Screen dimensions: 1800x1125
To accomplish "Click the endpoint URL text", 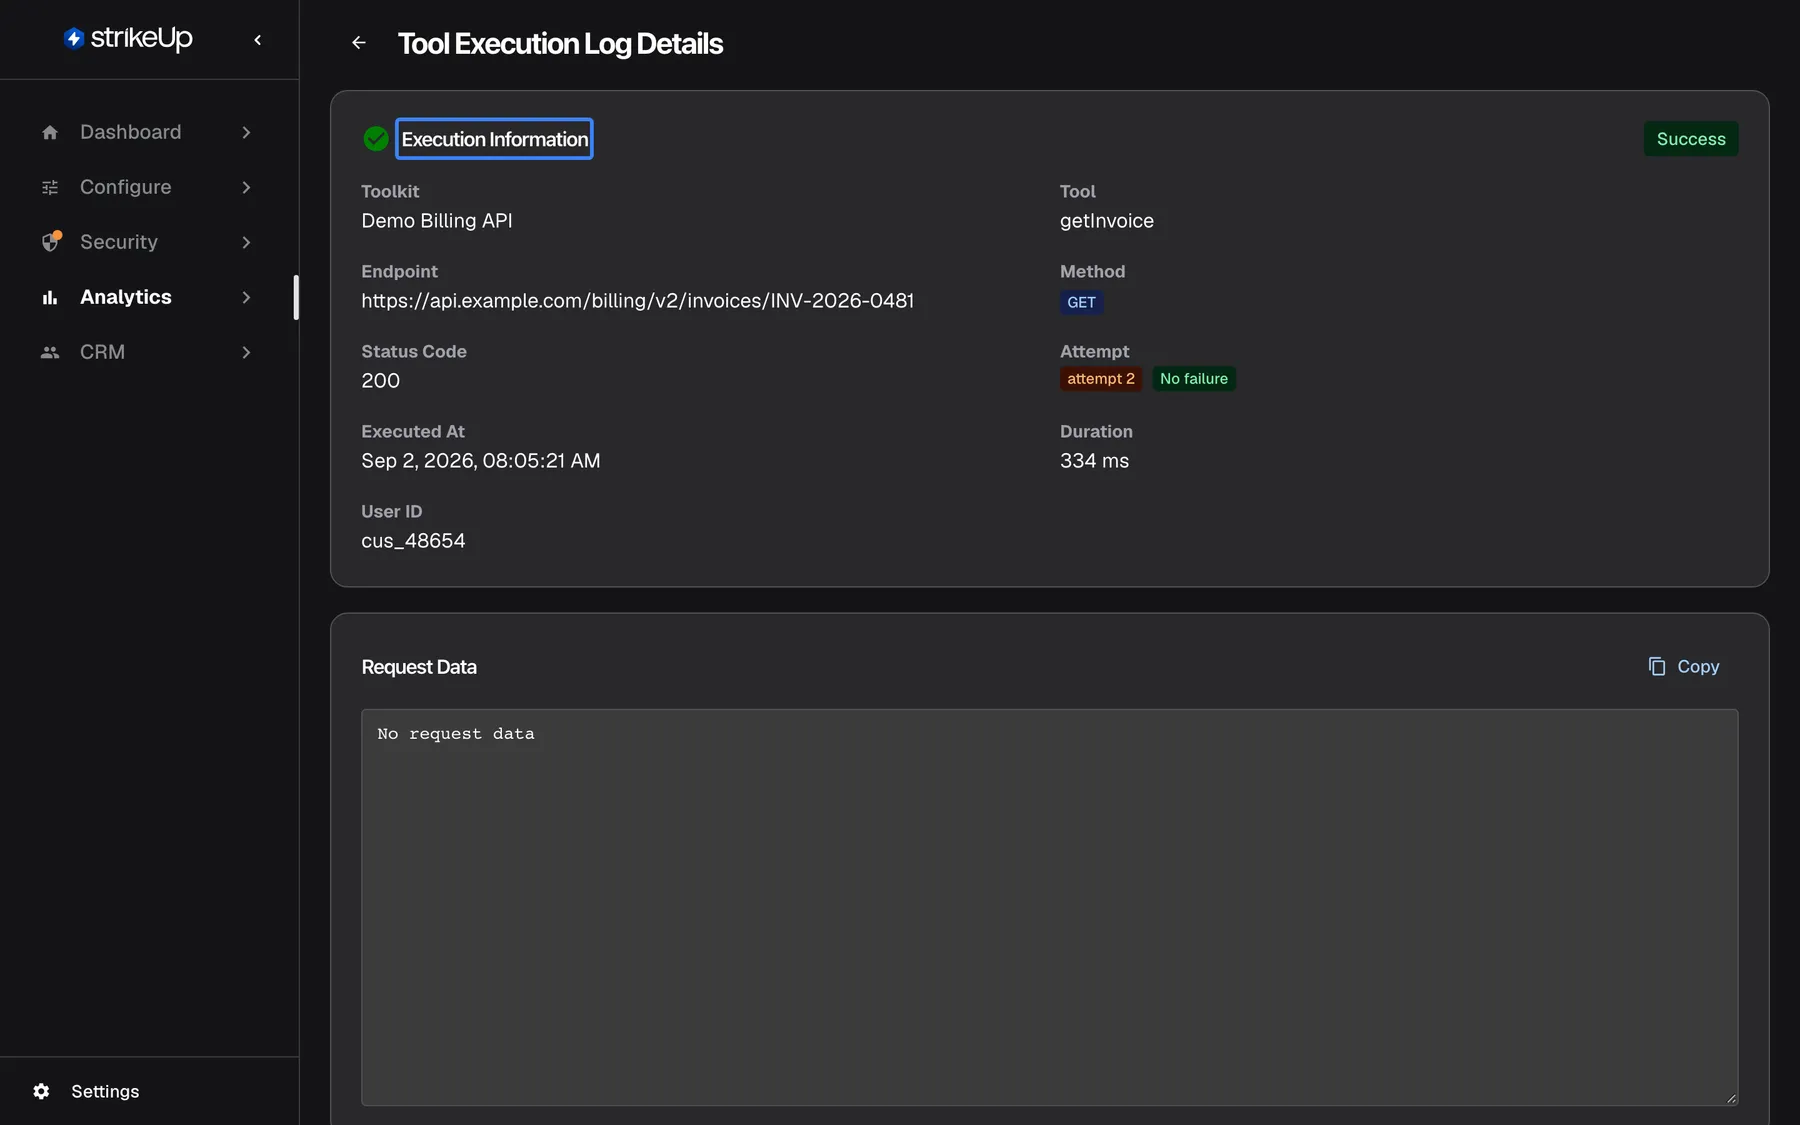I will [638, 301].
